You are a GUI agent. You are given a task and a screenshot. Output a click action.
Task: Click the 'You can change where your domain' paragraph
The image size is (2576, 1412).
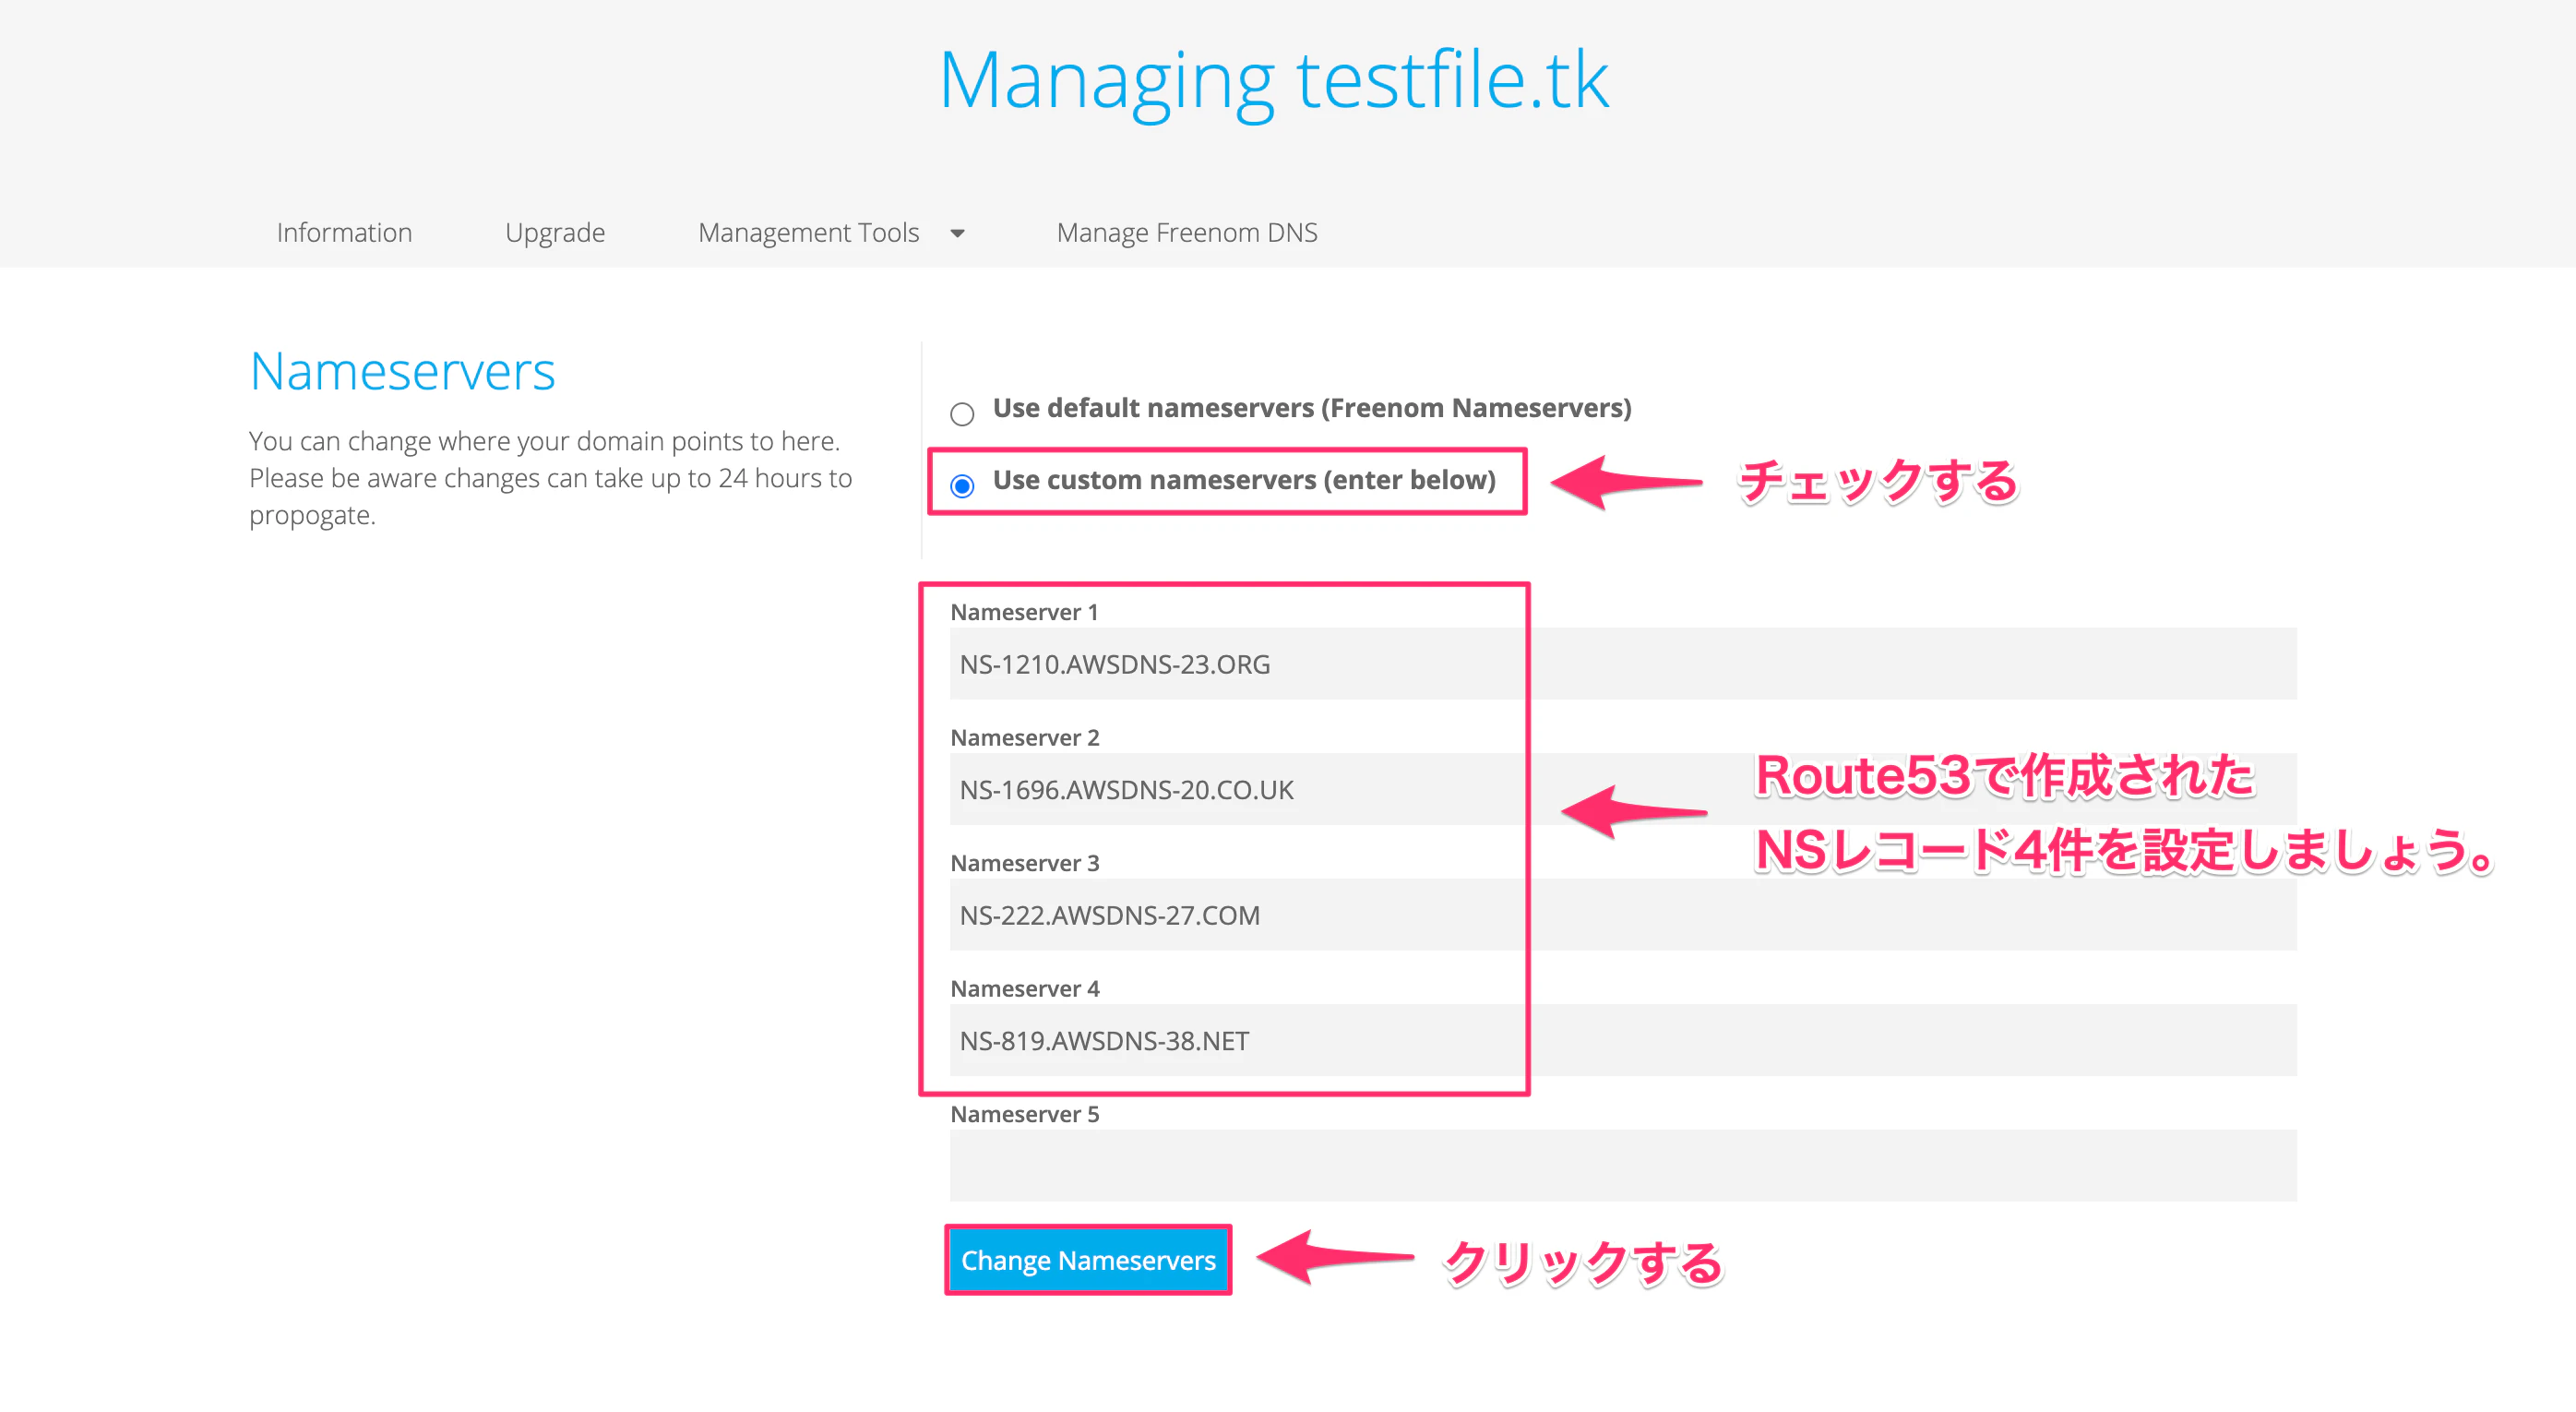tap(551, 478)
